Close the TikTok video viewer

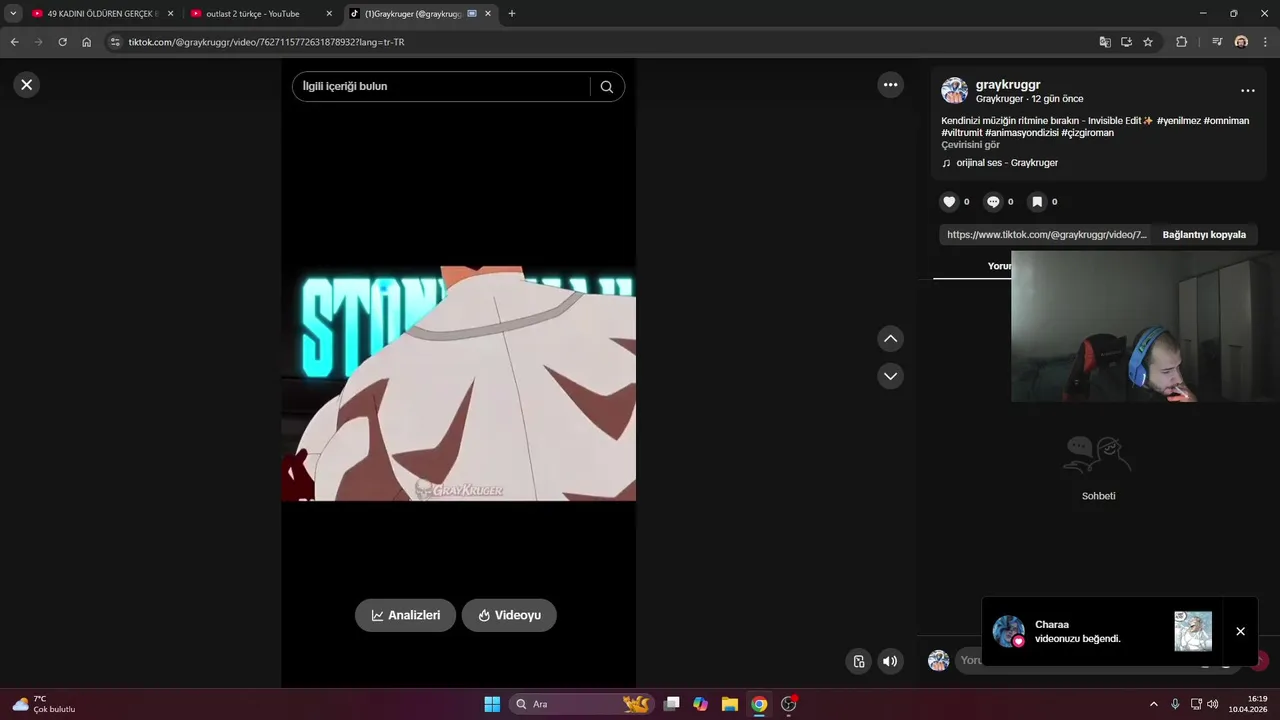coord(27,85)
